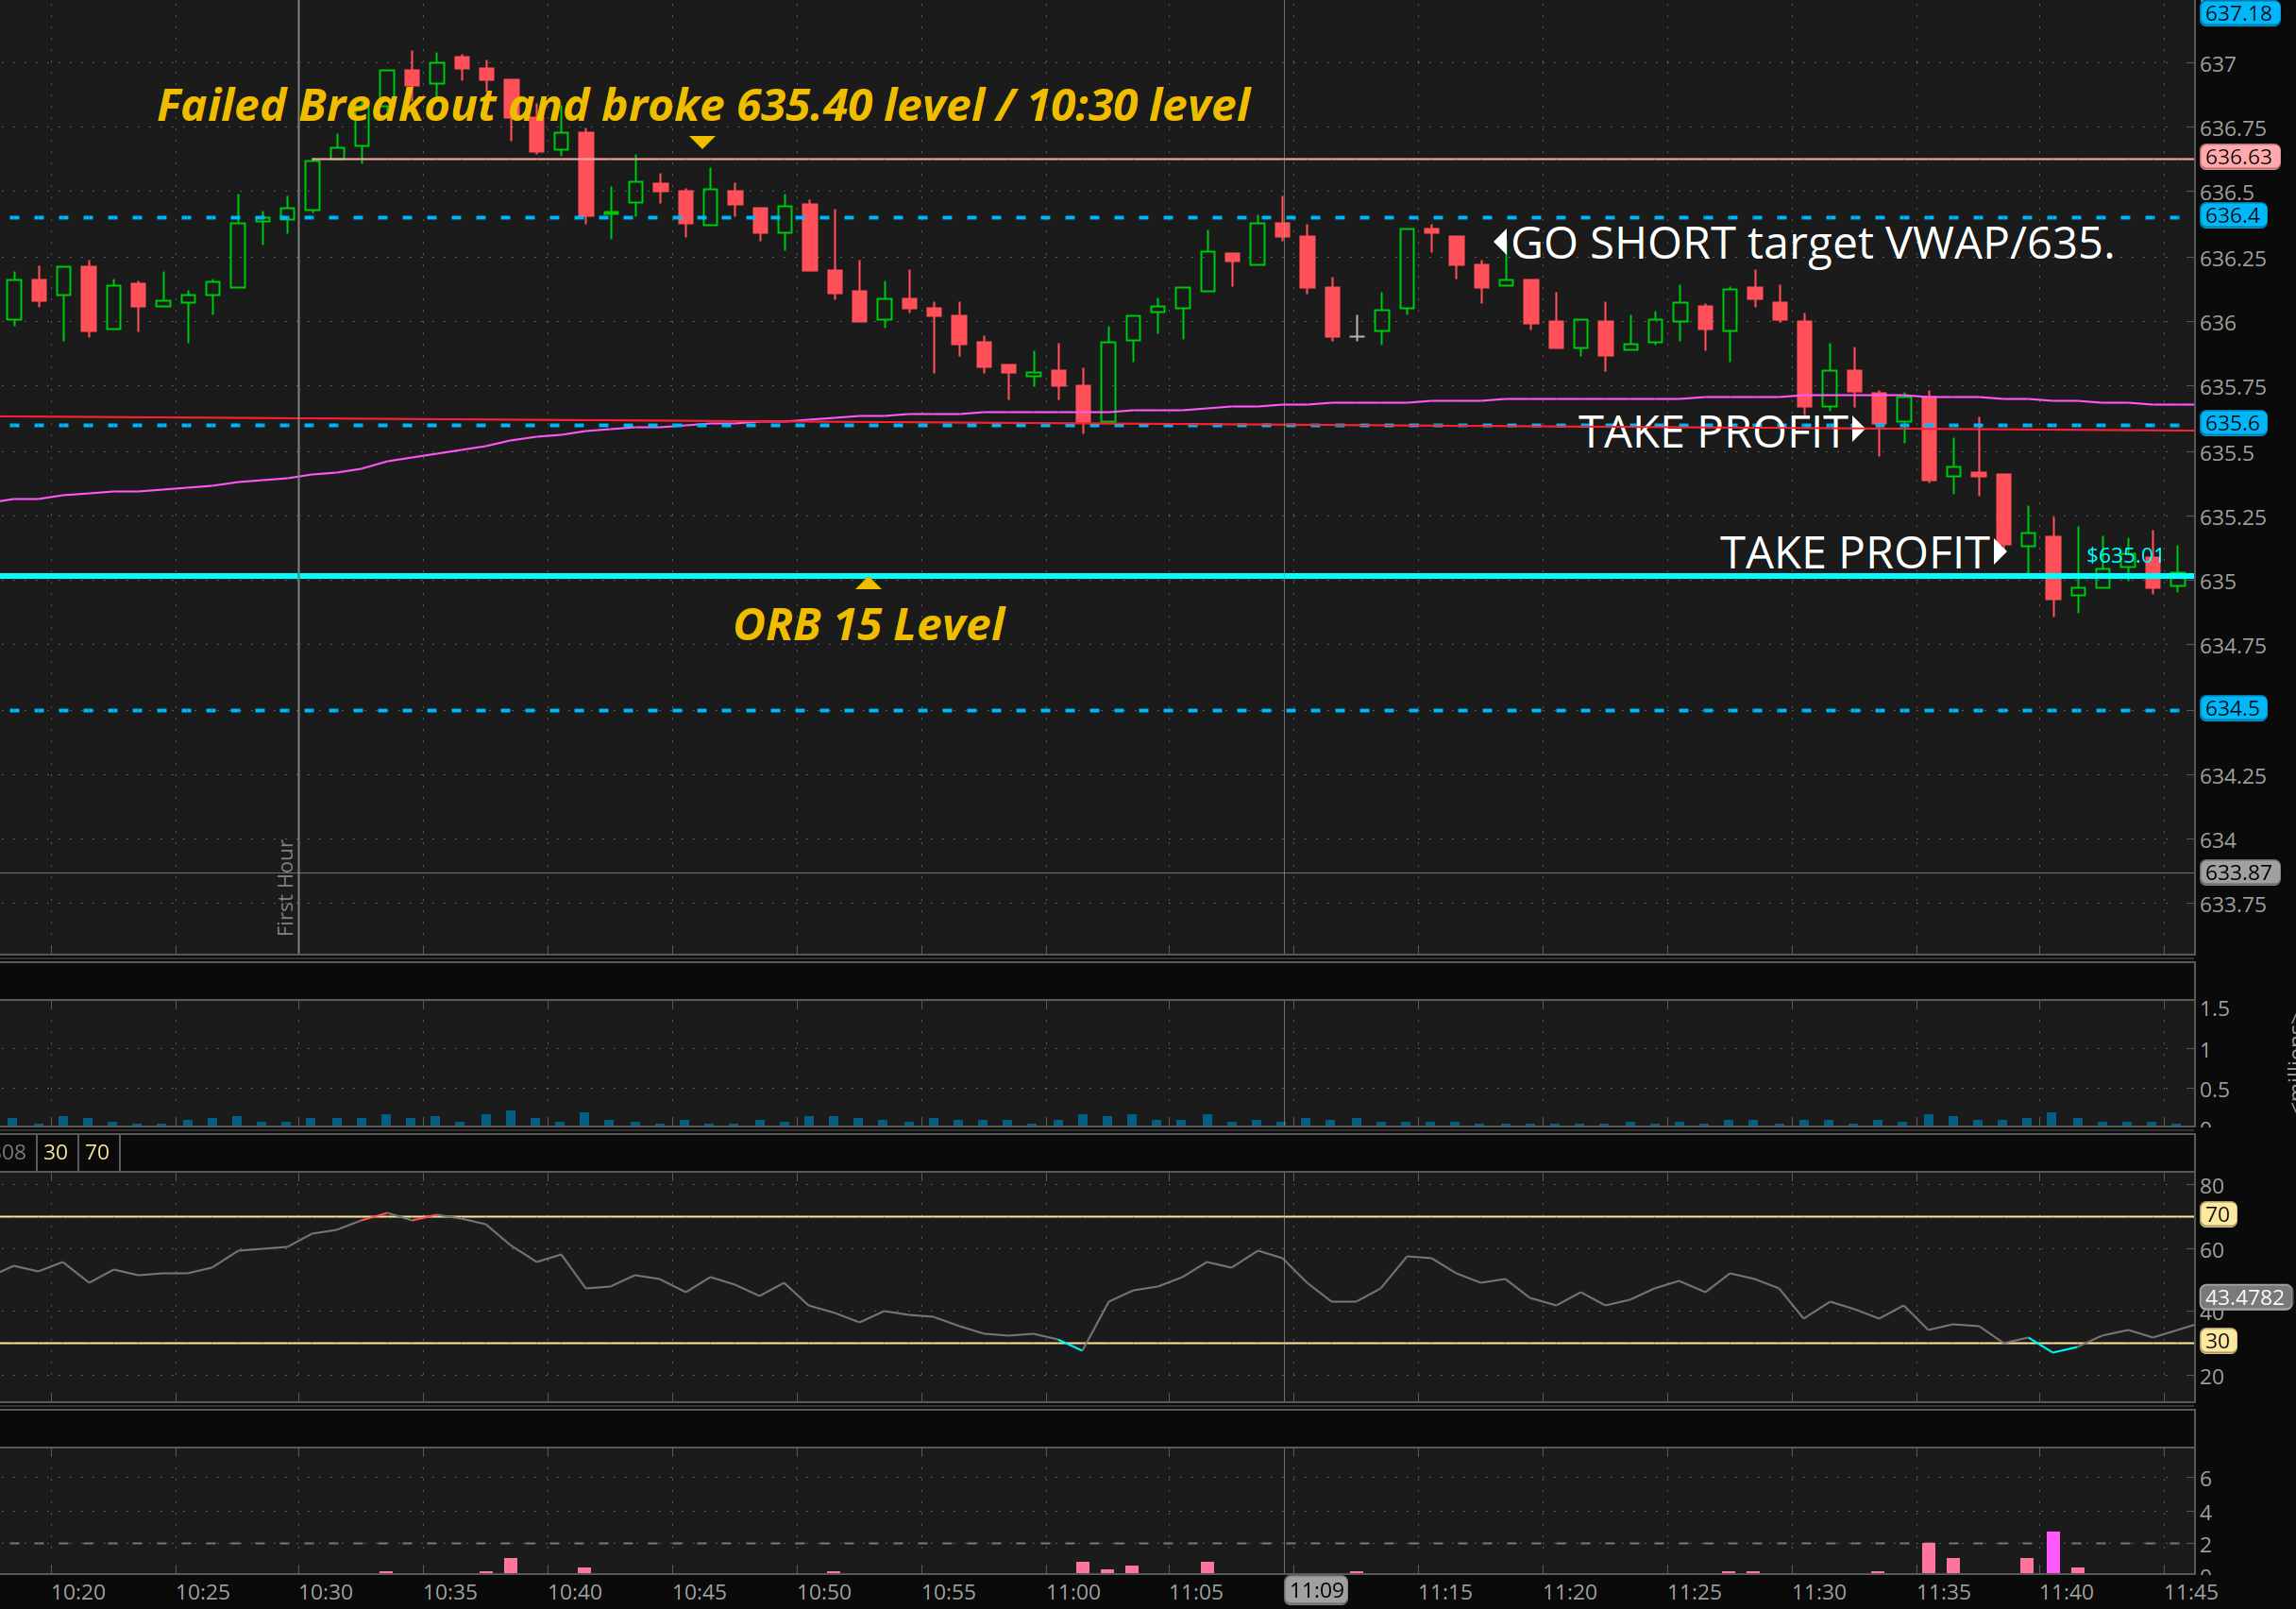Screen dimensions: 2296x1609
Task: Click the 634.5 dashed level price label
Action: (2232, 708)
